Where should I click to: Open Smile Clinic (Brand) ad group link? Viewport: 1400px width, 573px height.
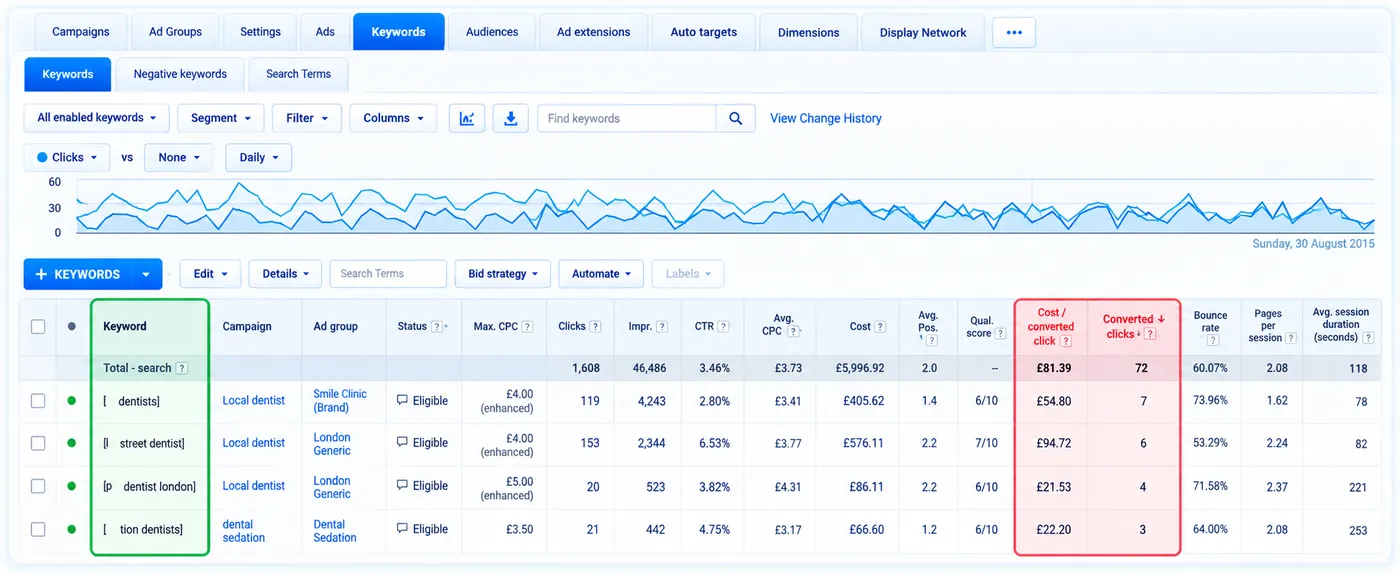340,400
